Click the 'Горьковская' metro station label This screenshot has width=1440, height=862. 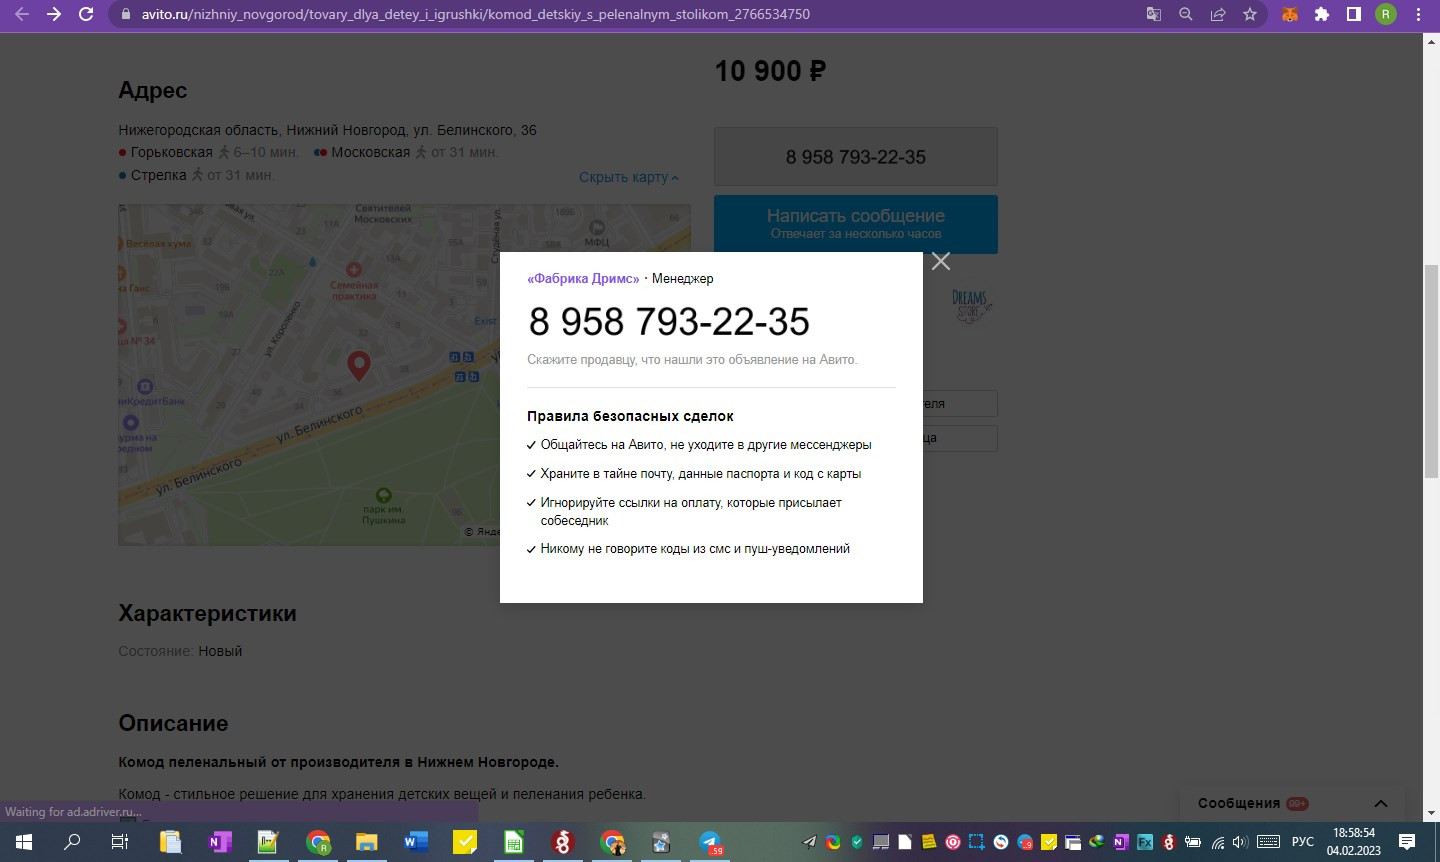point(171,152)
